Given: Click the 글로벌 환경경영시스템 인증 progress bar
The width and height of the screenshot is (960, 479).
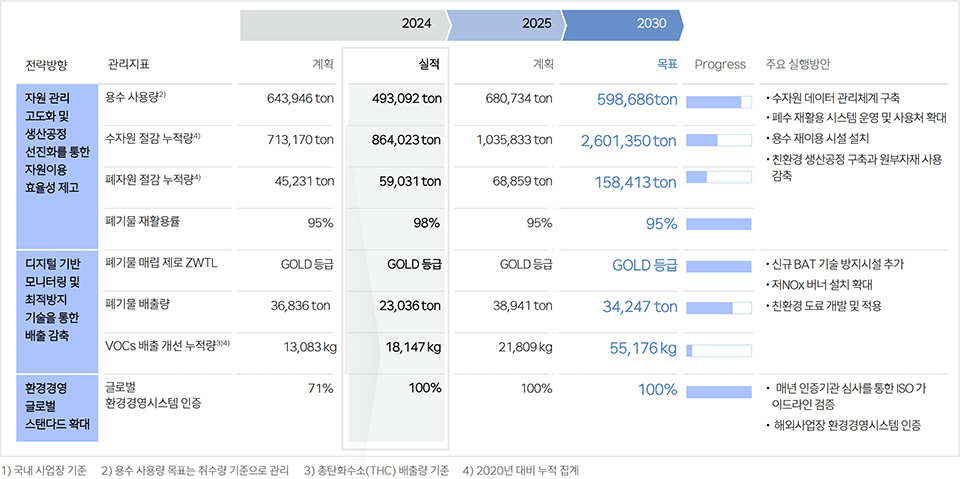Looking at the screenshot, I should tap(719, 390).
